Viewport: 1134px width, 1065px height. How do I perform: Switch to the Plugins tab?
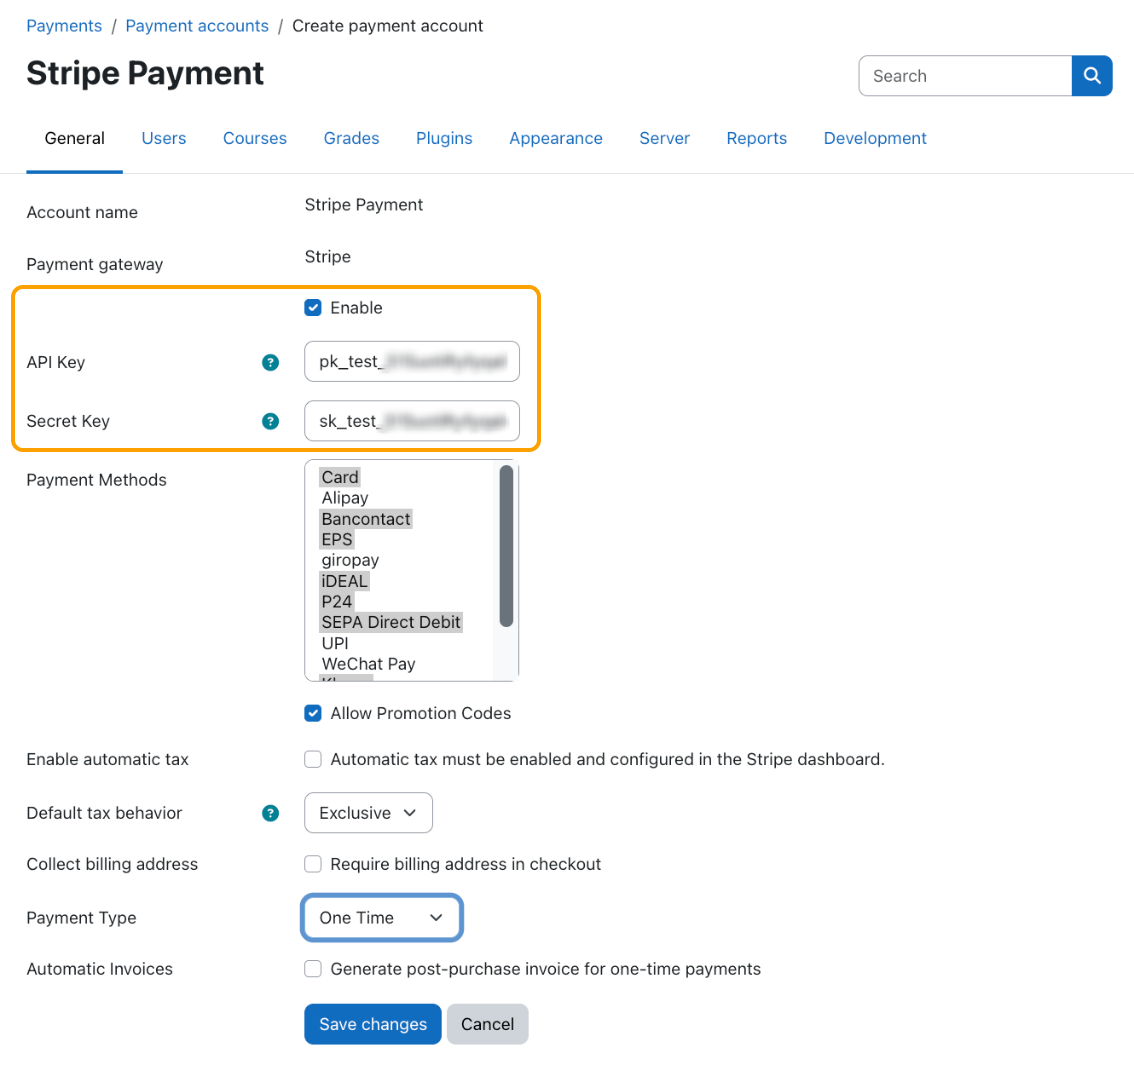tap(444, 138)
